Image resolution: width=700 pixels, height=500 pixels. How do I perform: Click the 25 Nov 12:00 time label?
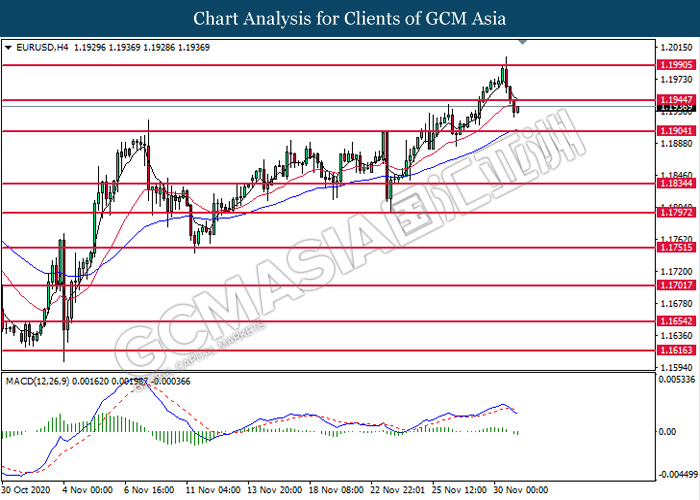(459, 490)
